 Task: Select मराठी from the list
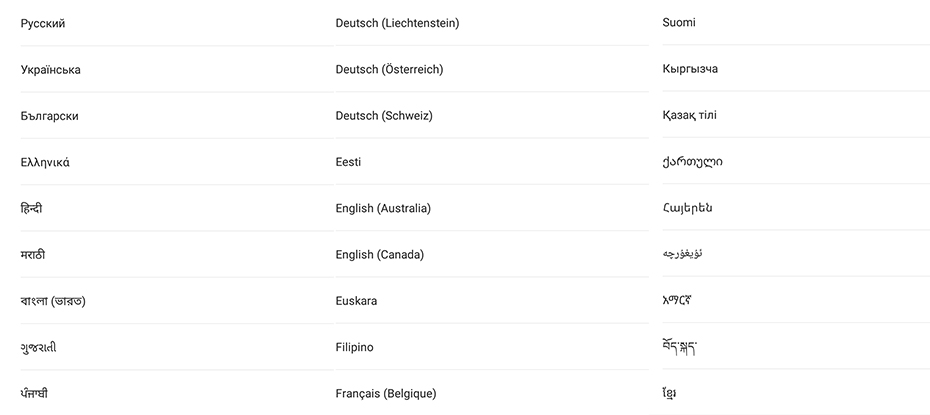[33, 255]
